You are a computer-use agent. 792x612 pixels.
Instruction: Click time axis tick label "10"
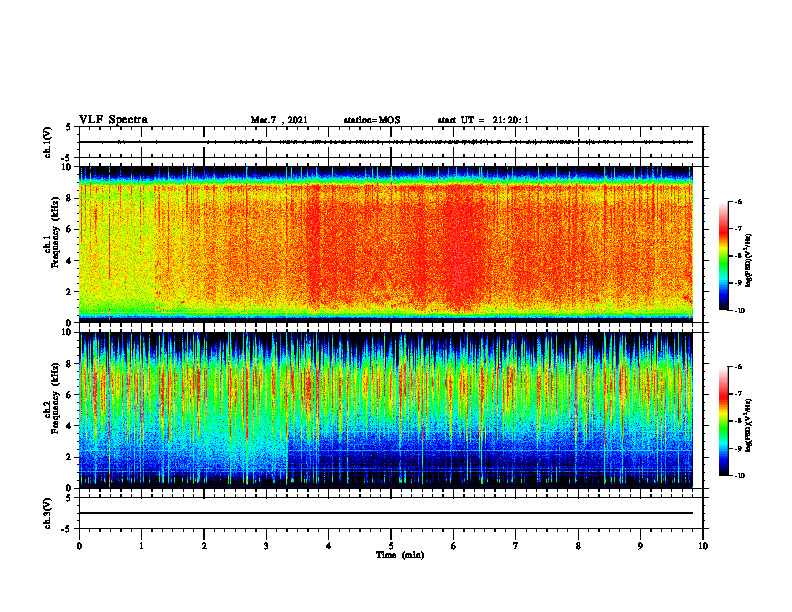(x=703, y=546)
